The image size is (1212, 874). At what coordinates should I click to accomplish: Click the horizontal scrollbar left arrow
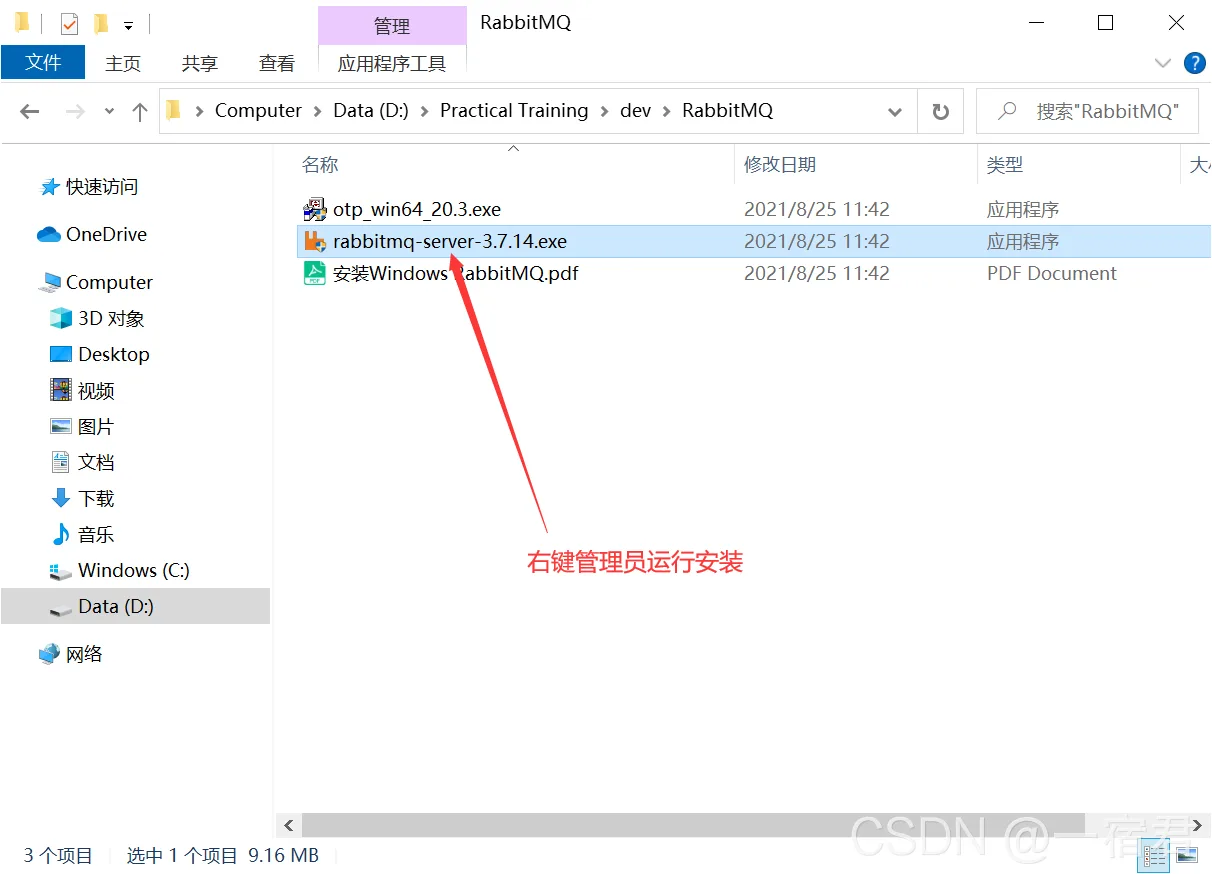(x=289, y=826)
